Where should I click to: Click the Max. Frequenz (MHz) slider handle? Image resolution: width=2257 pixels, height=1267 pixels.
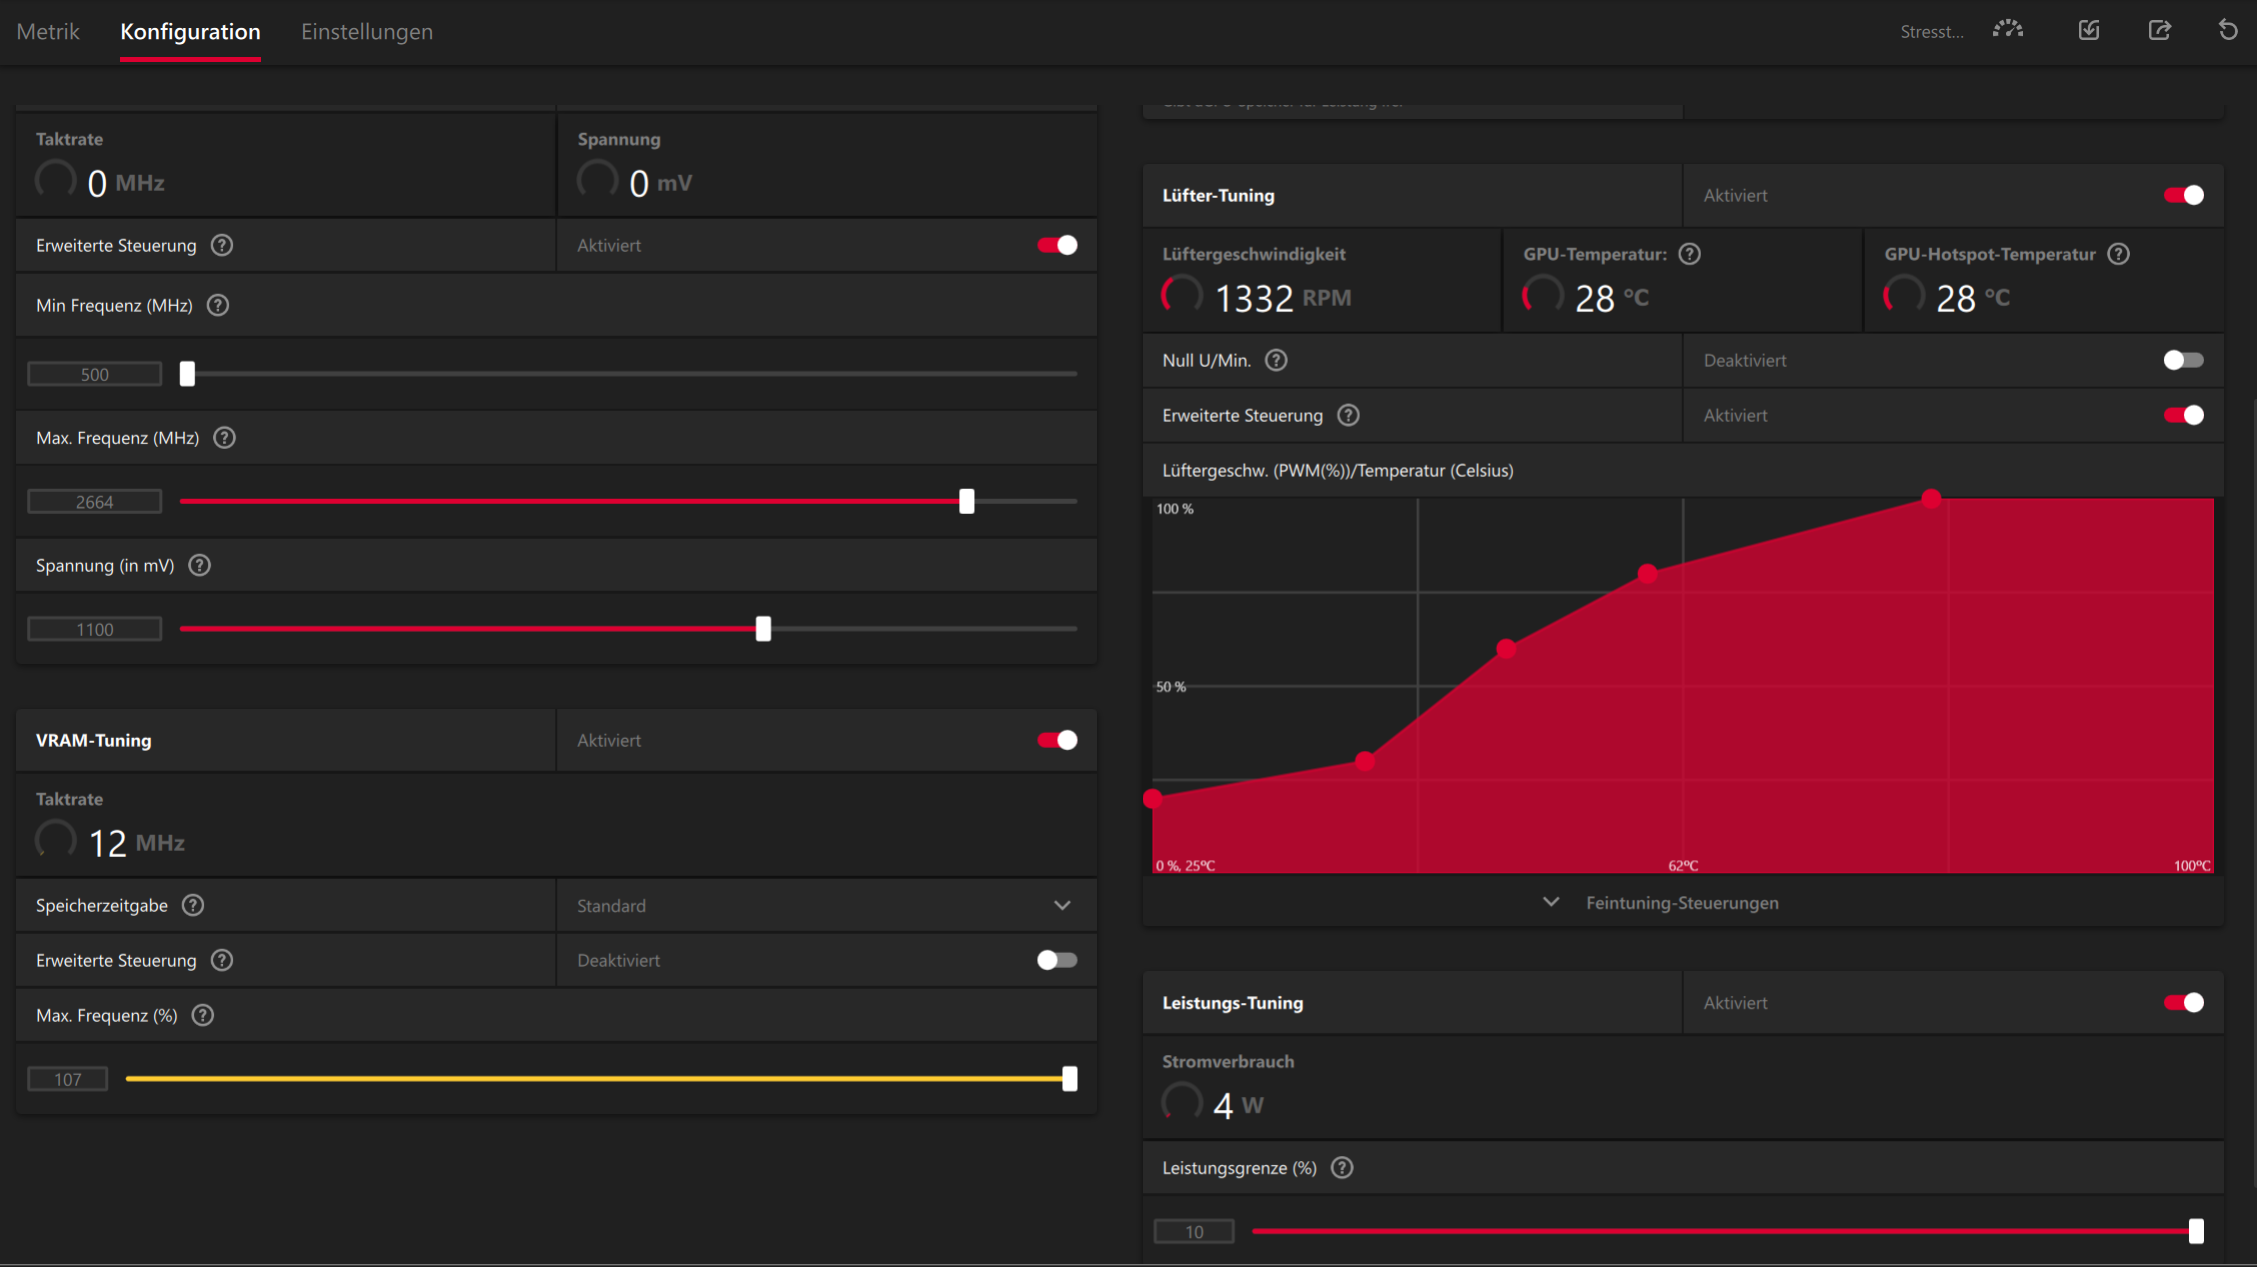click(x=966, y=501)
